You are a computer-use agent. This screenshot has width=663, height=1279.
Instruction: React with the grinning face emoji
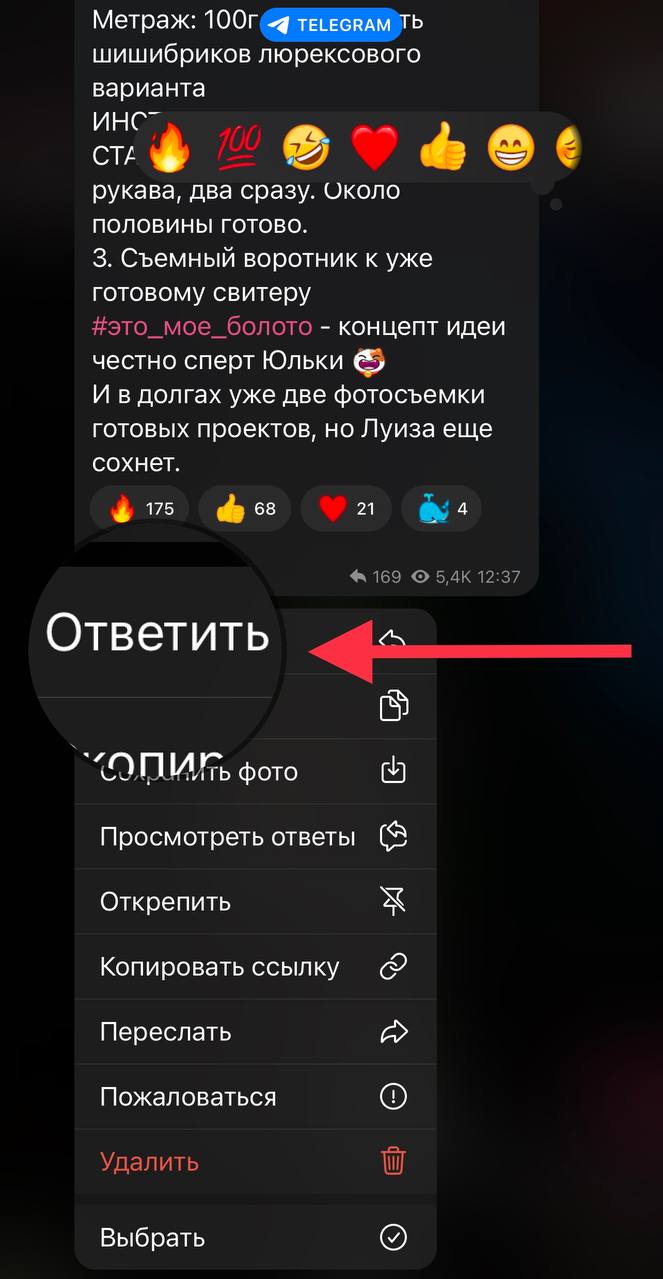pos(511,149)
